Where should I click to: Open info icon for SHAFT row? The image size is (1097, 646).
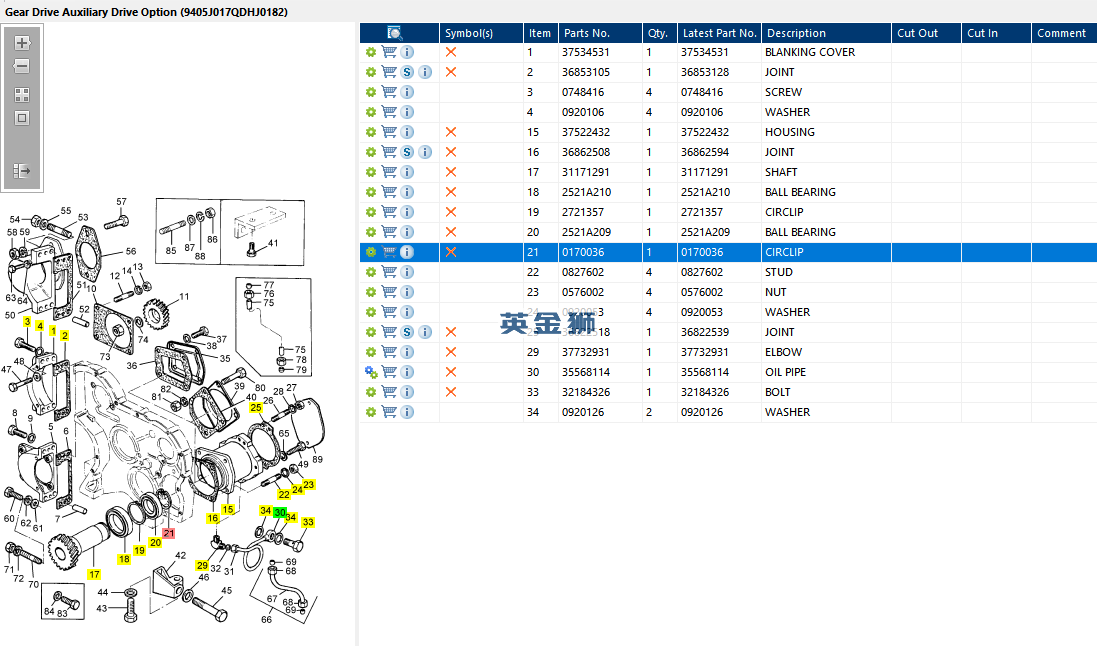[x=407, y=172]
